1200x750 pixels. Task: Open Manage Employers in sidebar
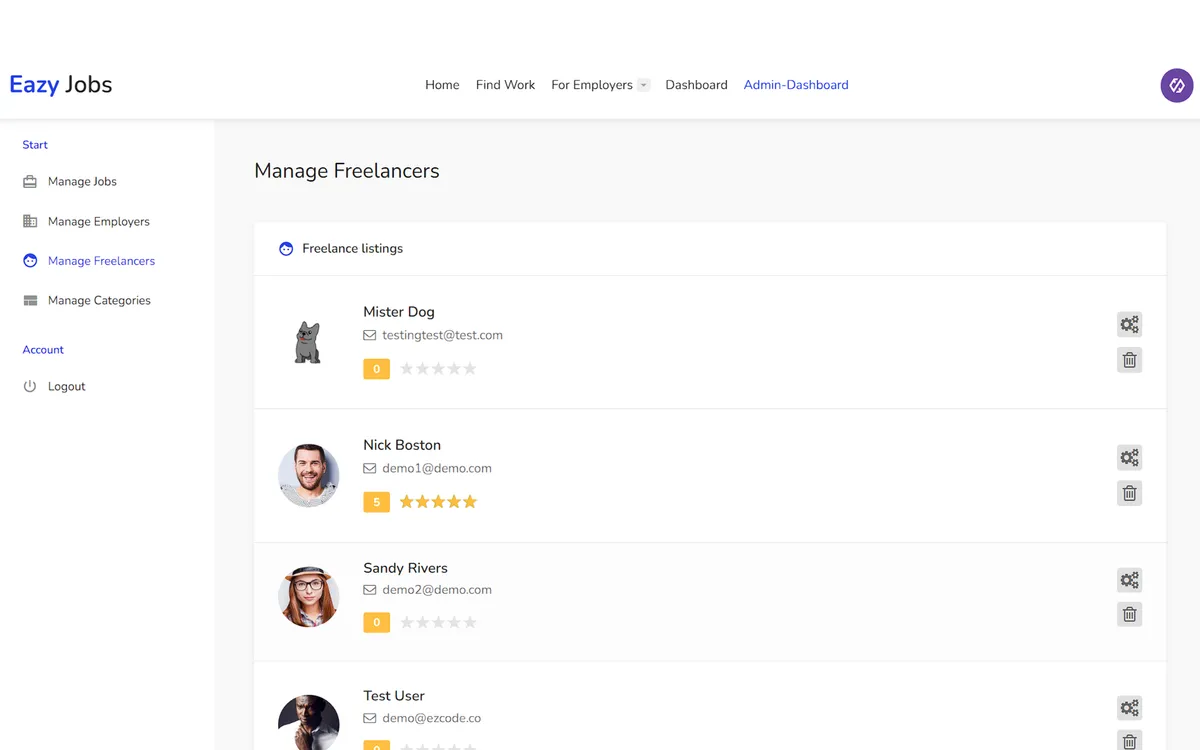[98, 221]
